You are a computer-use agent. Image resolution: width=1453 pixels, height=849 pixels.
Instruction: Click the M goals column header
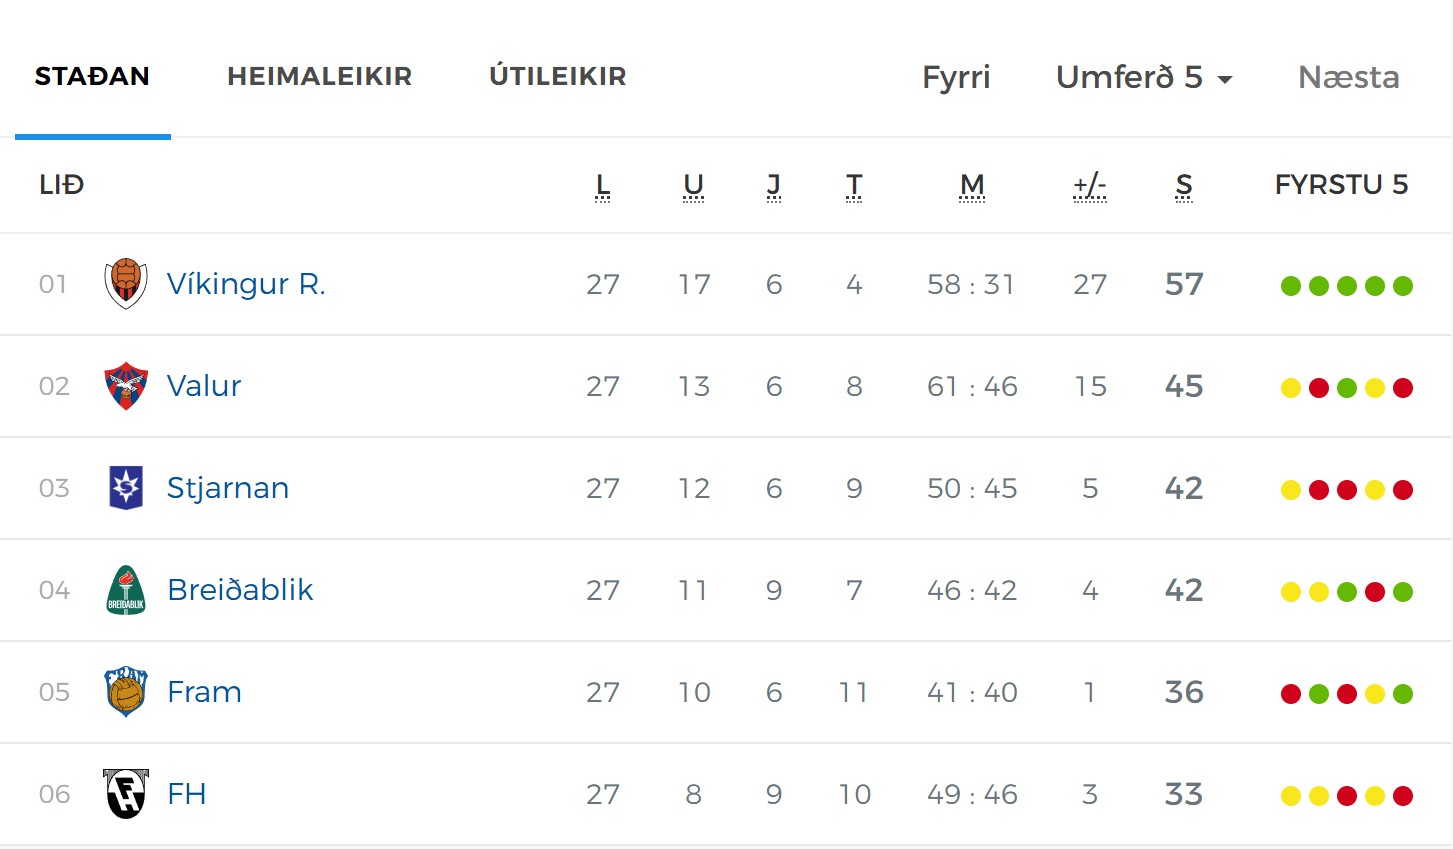(x=972, y=185)
